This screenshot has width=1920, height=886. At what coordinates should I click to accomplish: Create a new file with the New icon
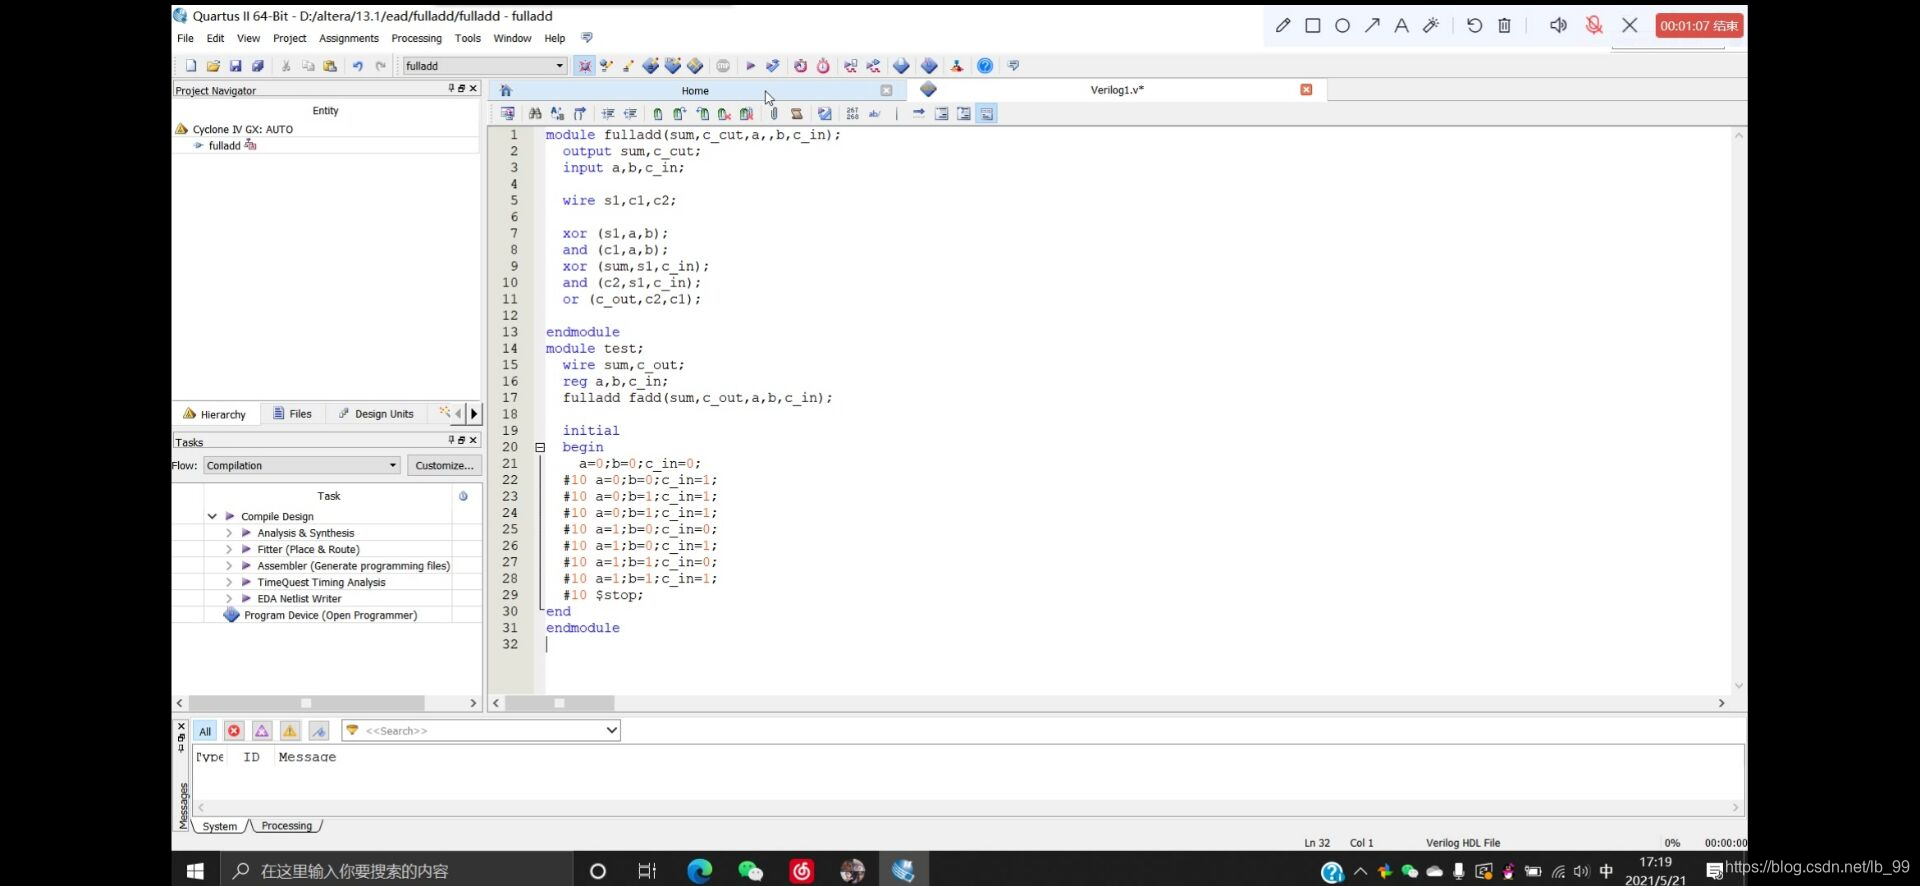[x=191, y=66]
